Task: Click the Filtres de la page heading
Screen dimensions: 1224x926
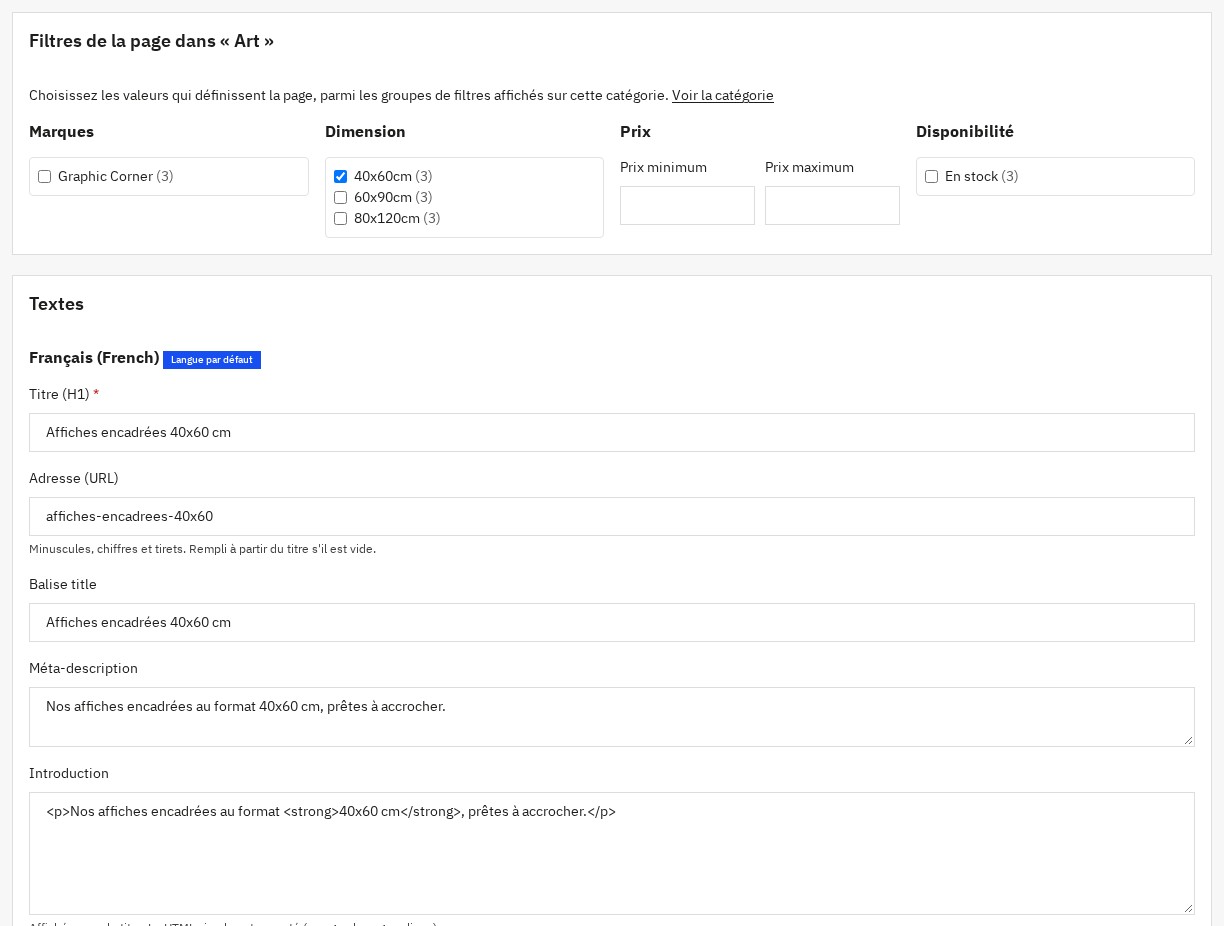Action: point(151,41)
